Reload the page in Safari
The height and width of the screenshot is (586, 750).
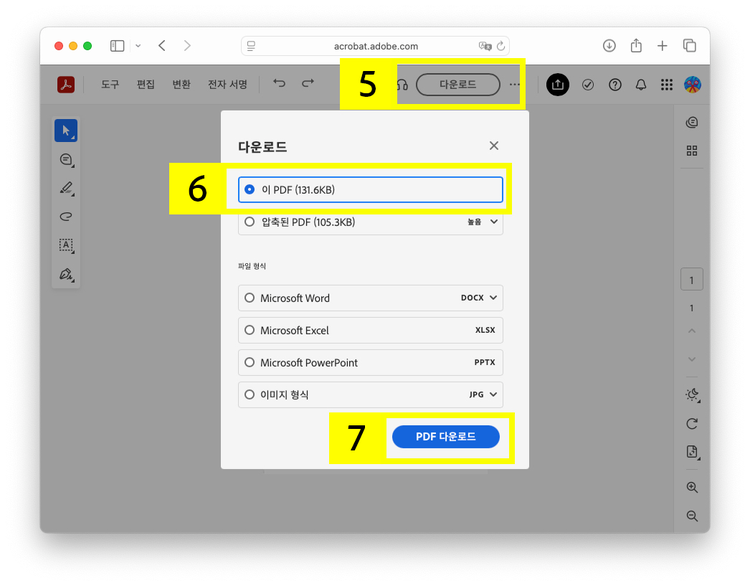coord(501,46)
